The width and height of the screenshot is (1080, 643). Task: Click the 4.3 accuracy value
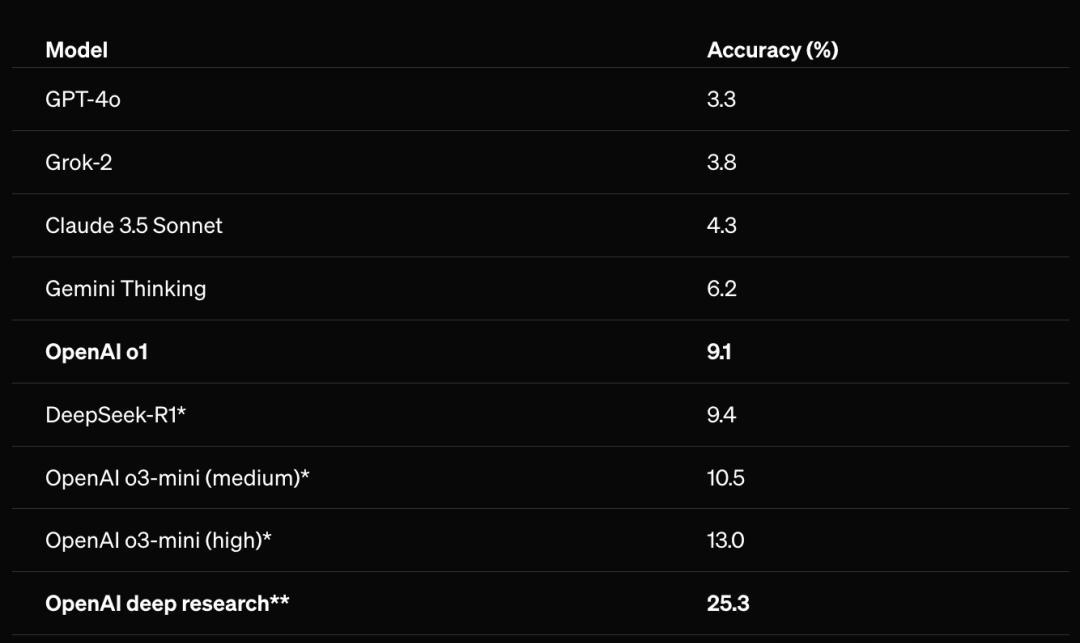721,226
